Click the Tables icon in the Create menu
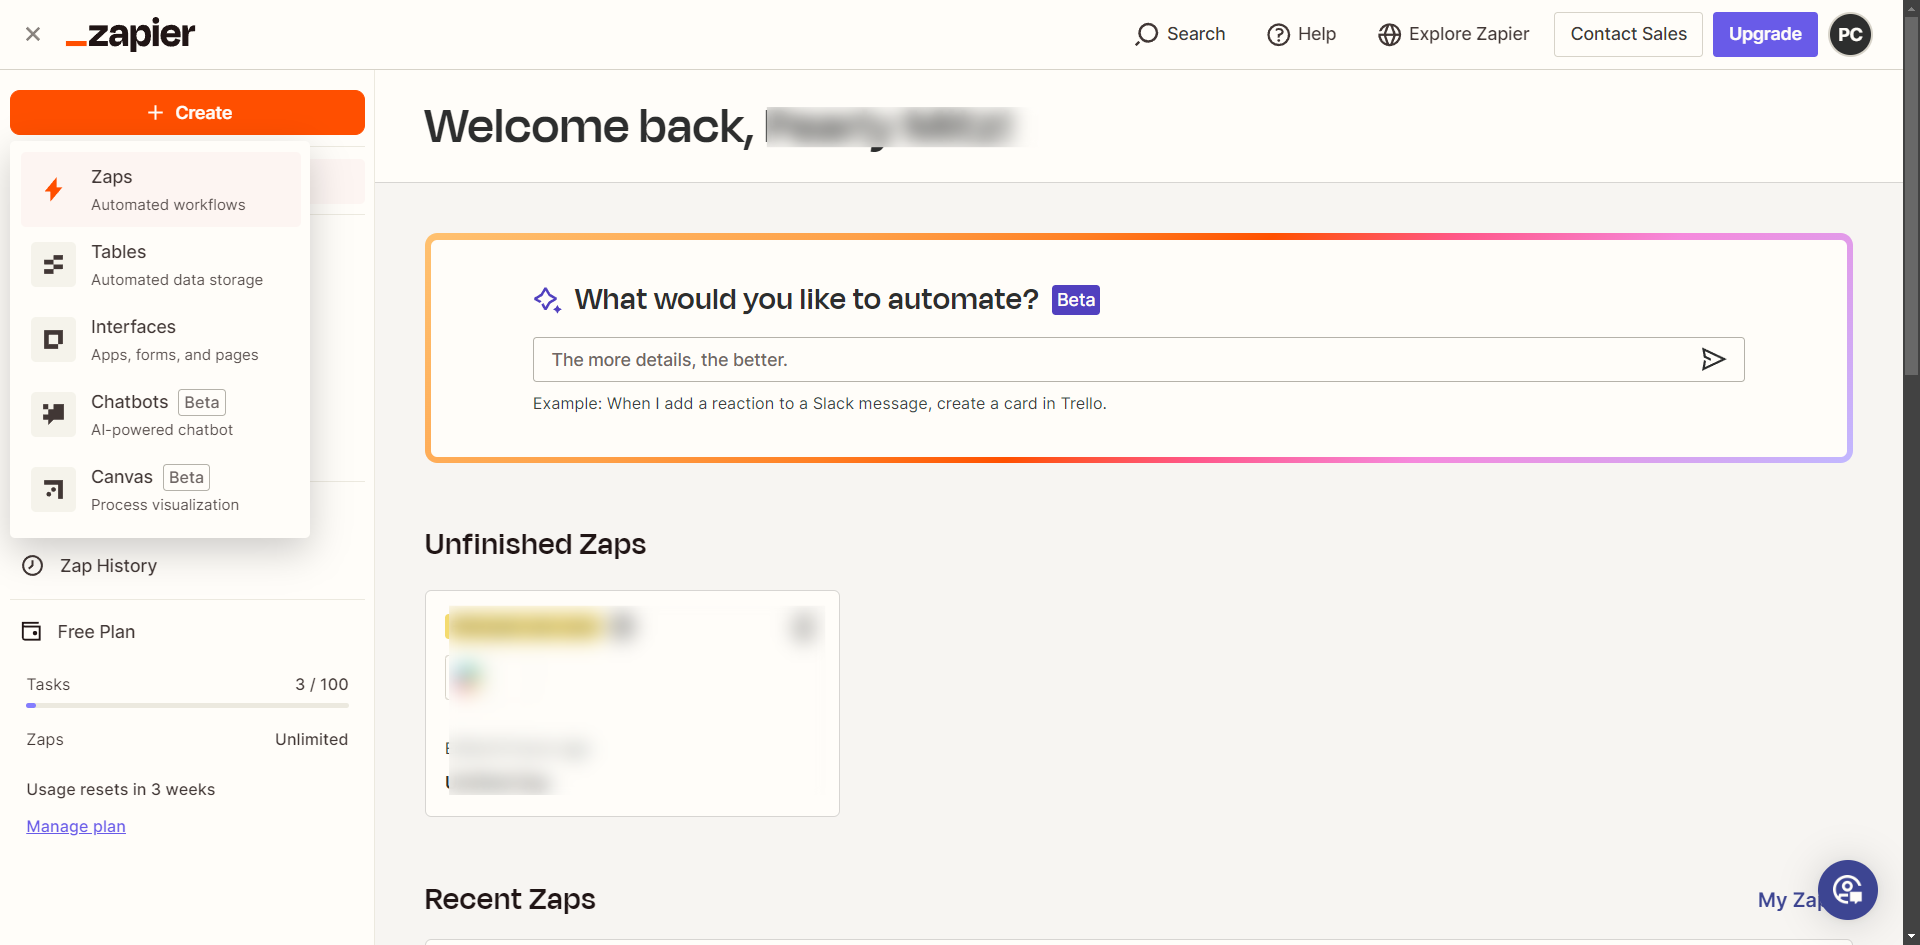Viewport: 1920px width, 945px height. pos(54,265)
